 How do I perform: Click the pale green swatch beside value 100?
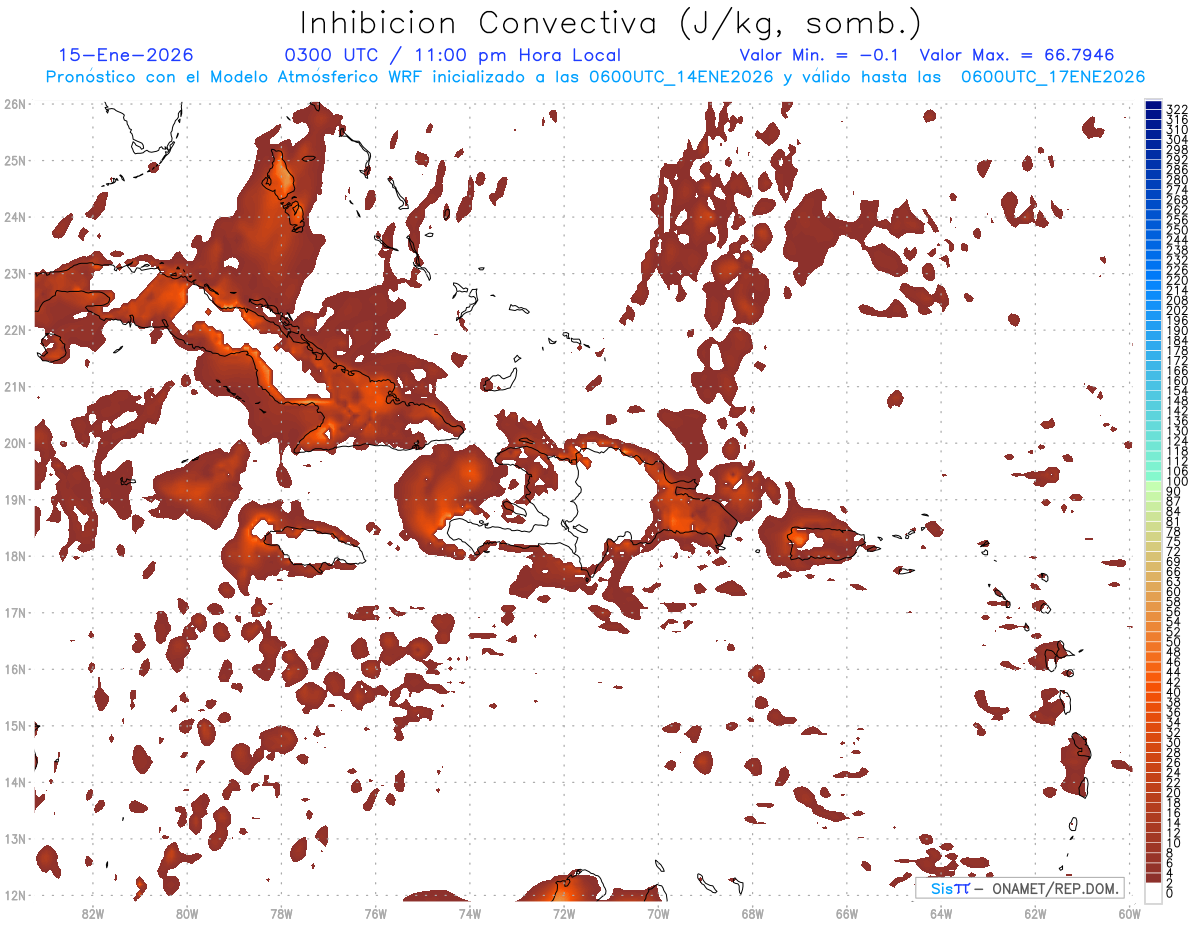(x=1153, y=484)
